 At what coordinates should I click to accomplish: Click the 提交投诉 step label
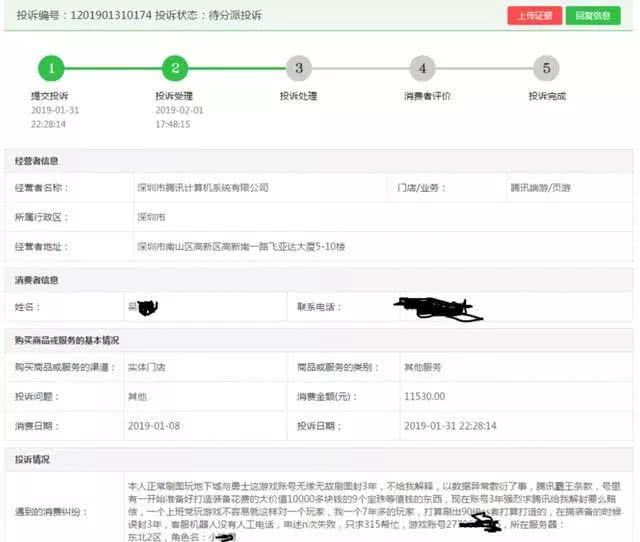coord(50,96)
